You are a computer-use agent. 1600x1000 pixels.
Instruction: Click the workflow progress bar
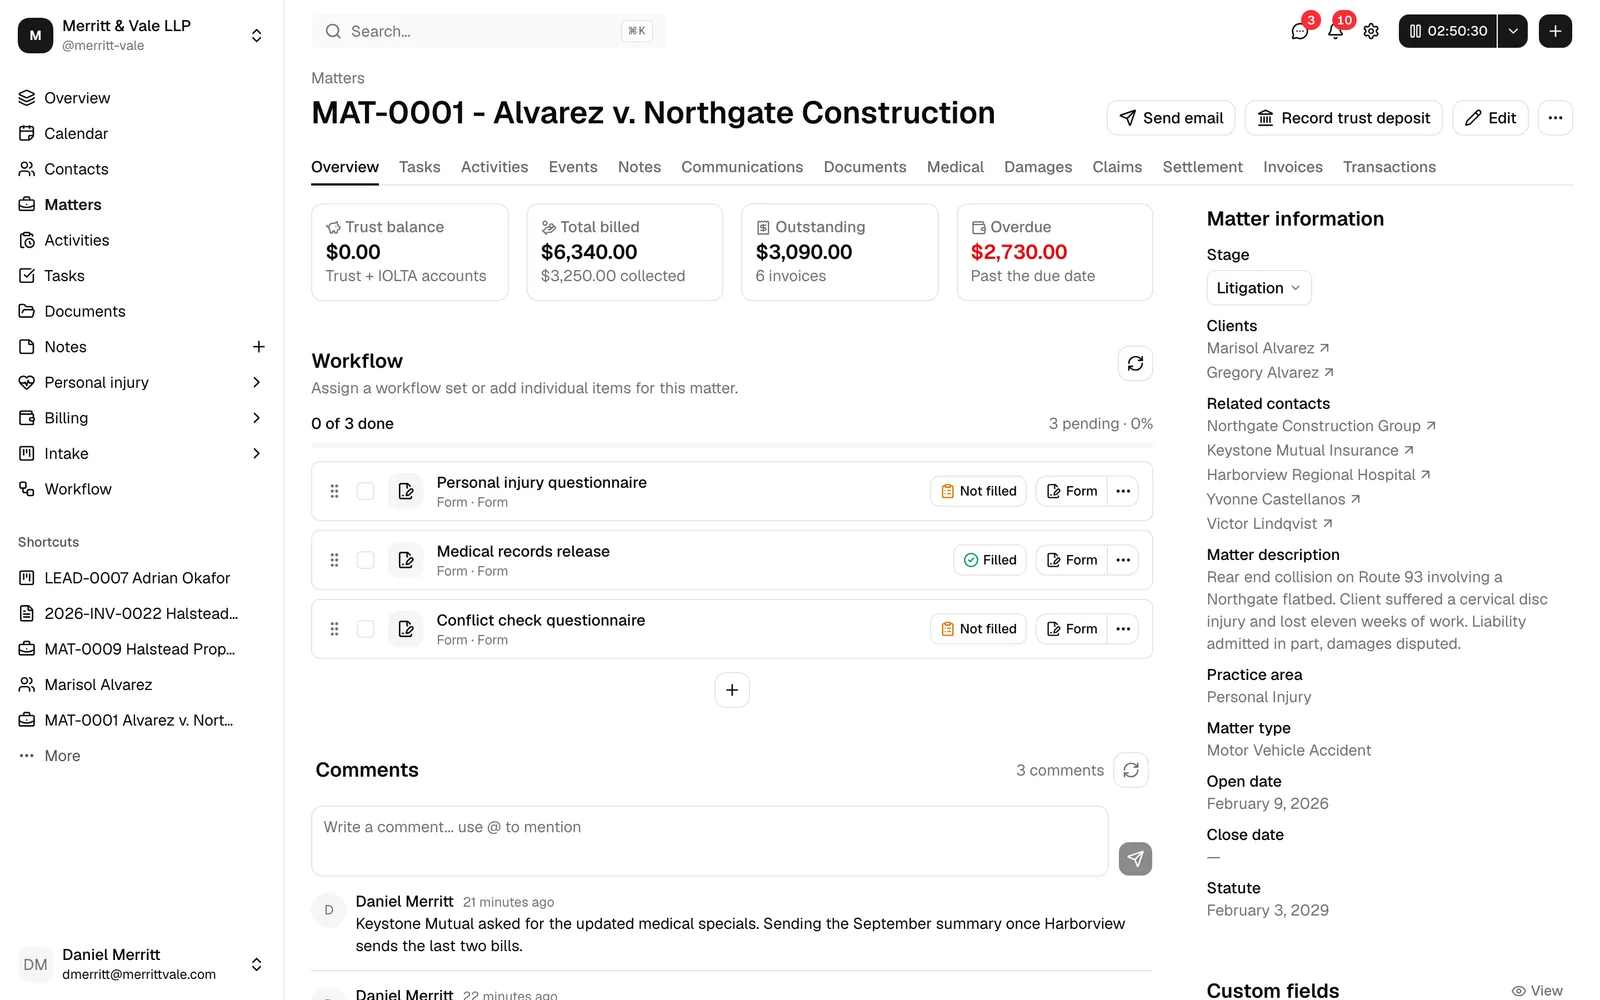pos(732,445)
